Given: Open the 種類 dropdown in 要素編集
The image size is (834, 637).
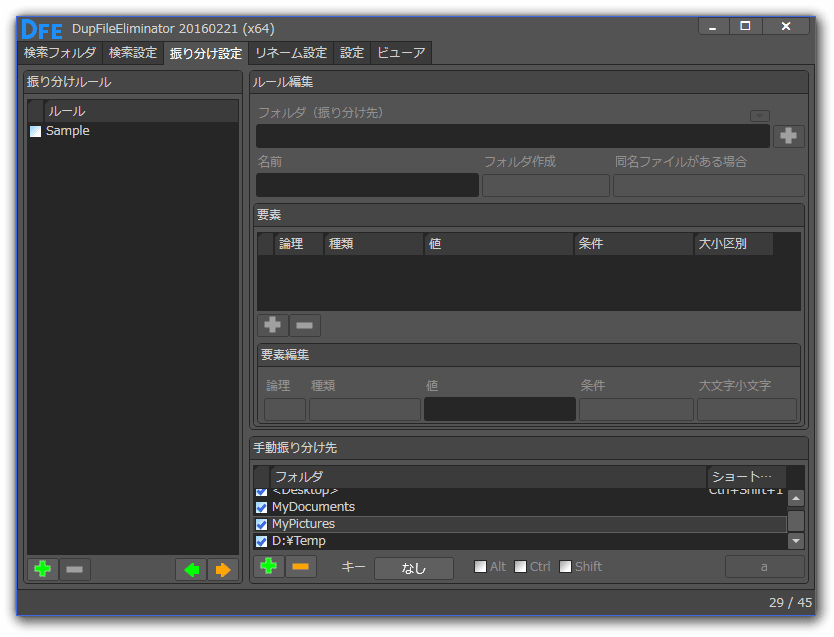Looking at the screenshot, I should (365, 409).
